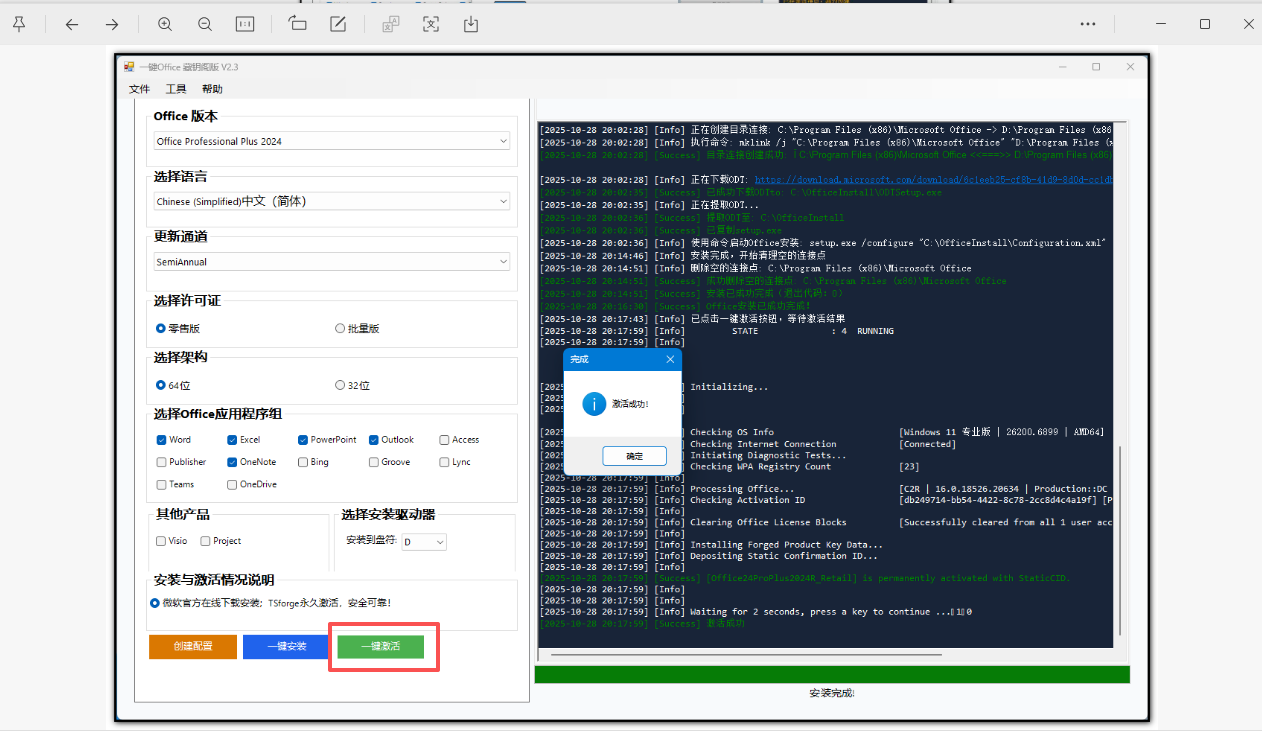Viewport: 1262px width, 731px height.
Task: Click the translate image icon
Action: 391,24
